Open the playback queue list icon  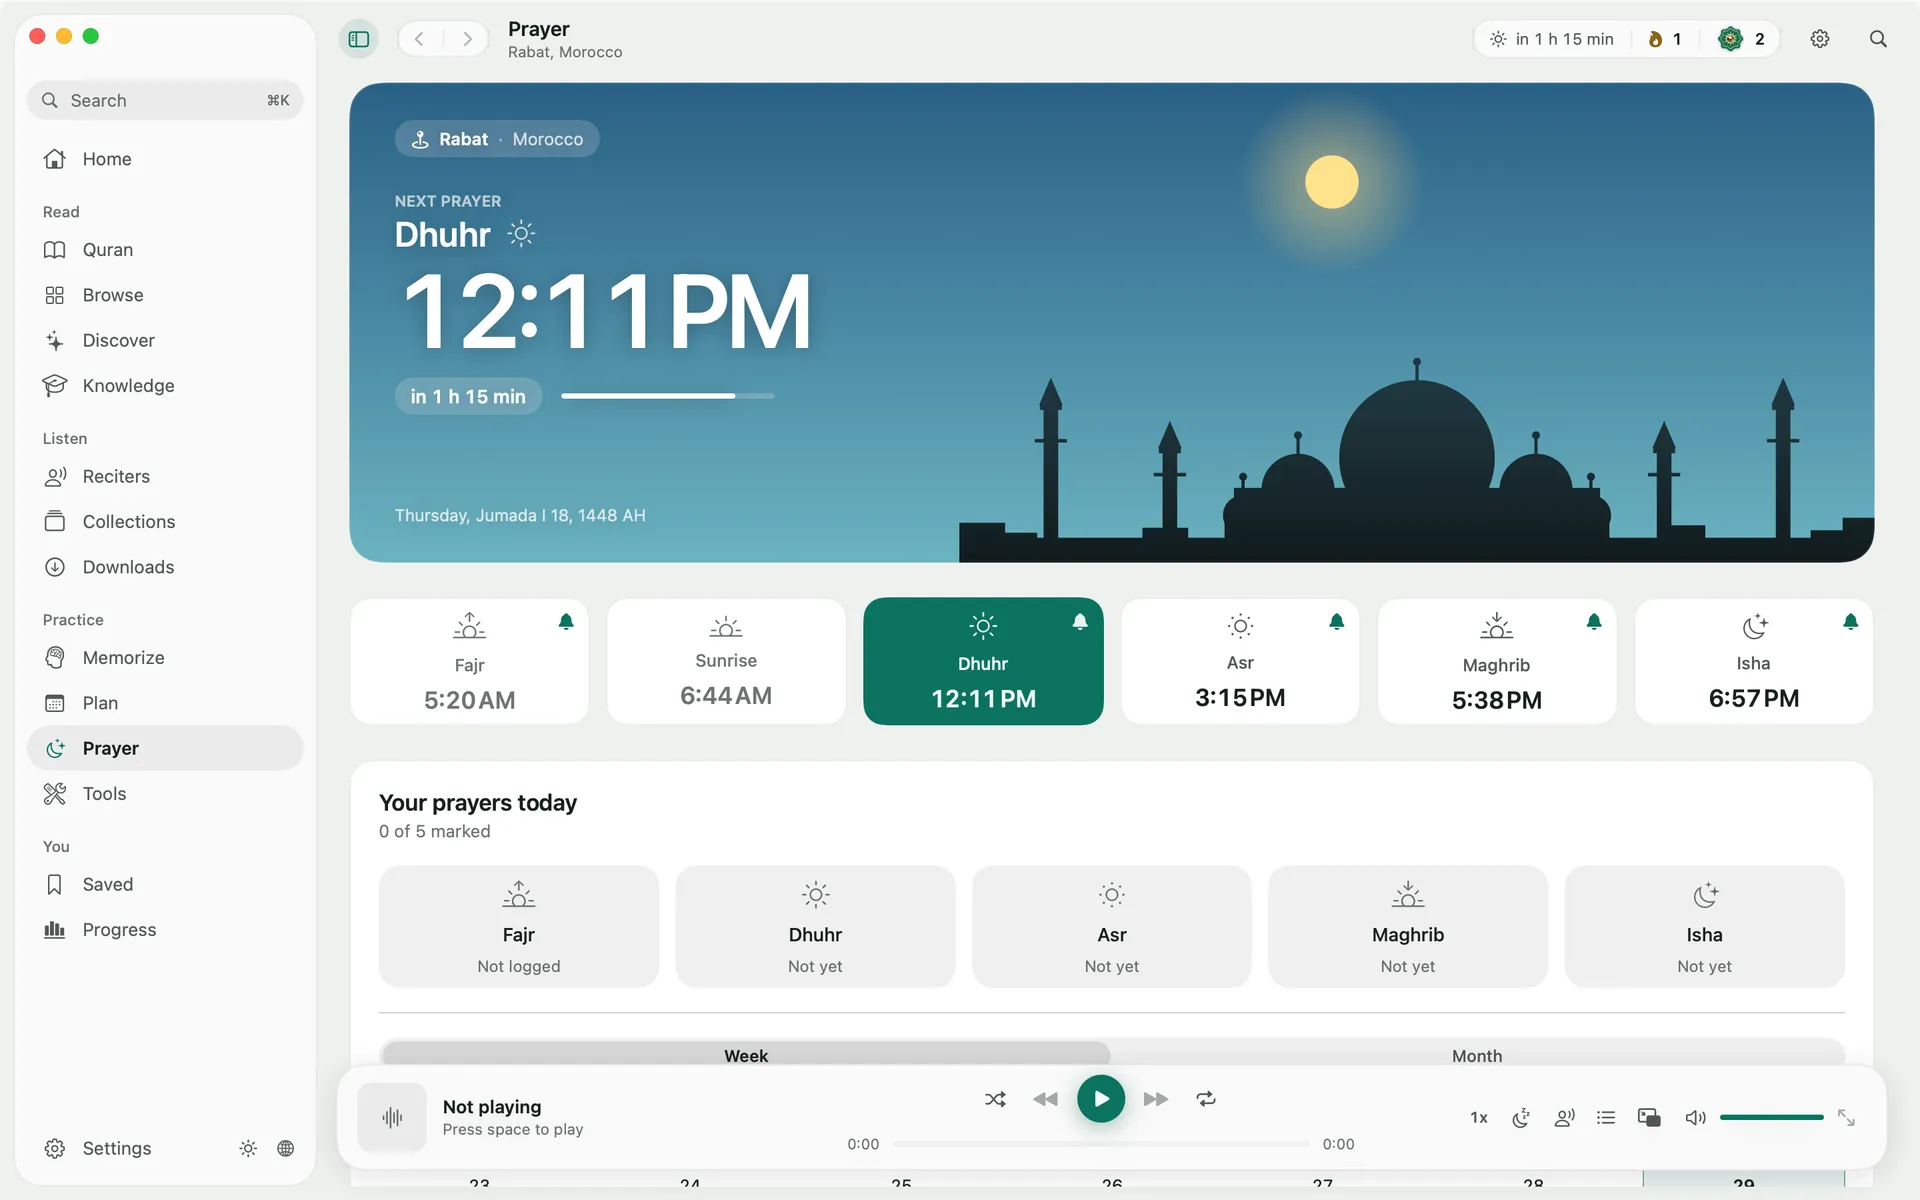[x=1606, y=1117]
